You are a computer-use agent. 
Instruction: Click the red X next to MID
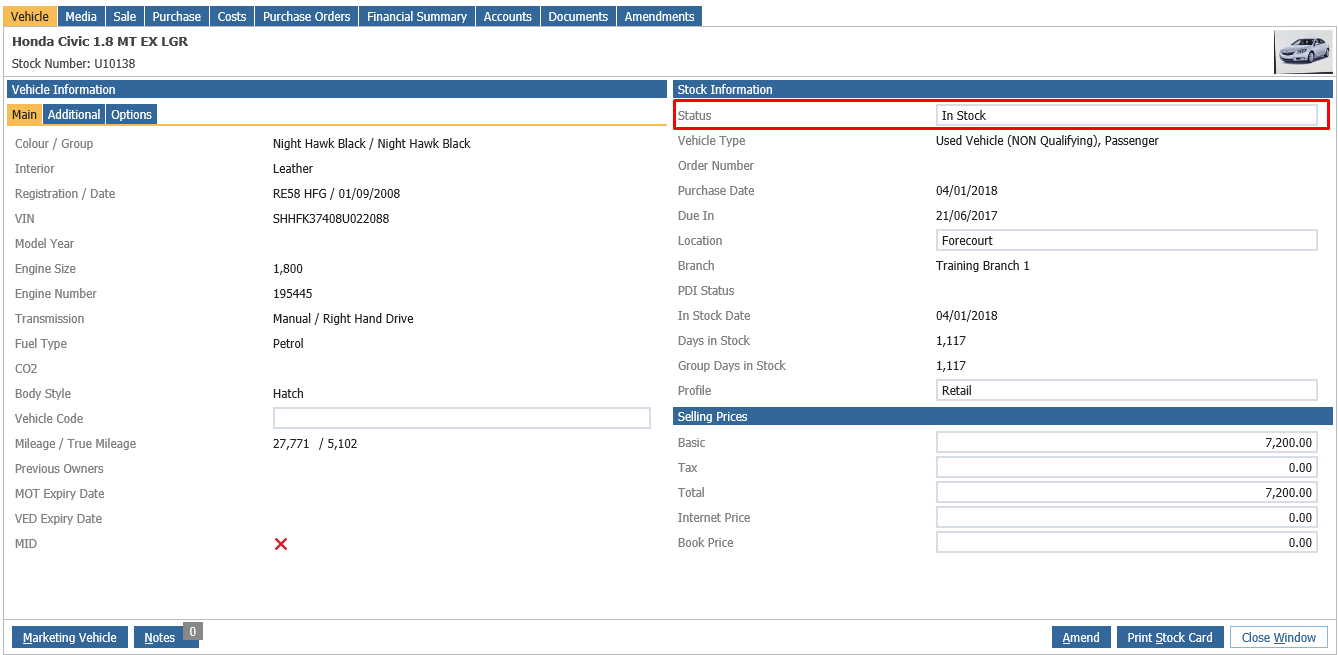pos(281,544)
